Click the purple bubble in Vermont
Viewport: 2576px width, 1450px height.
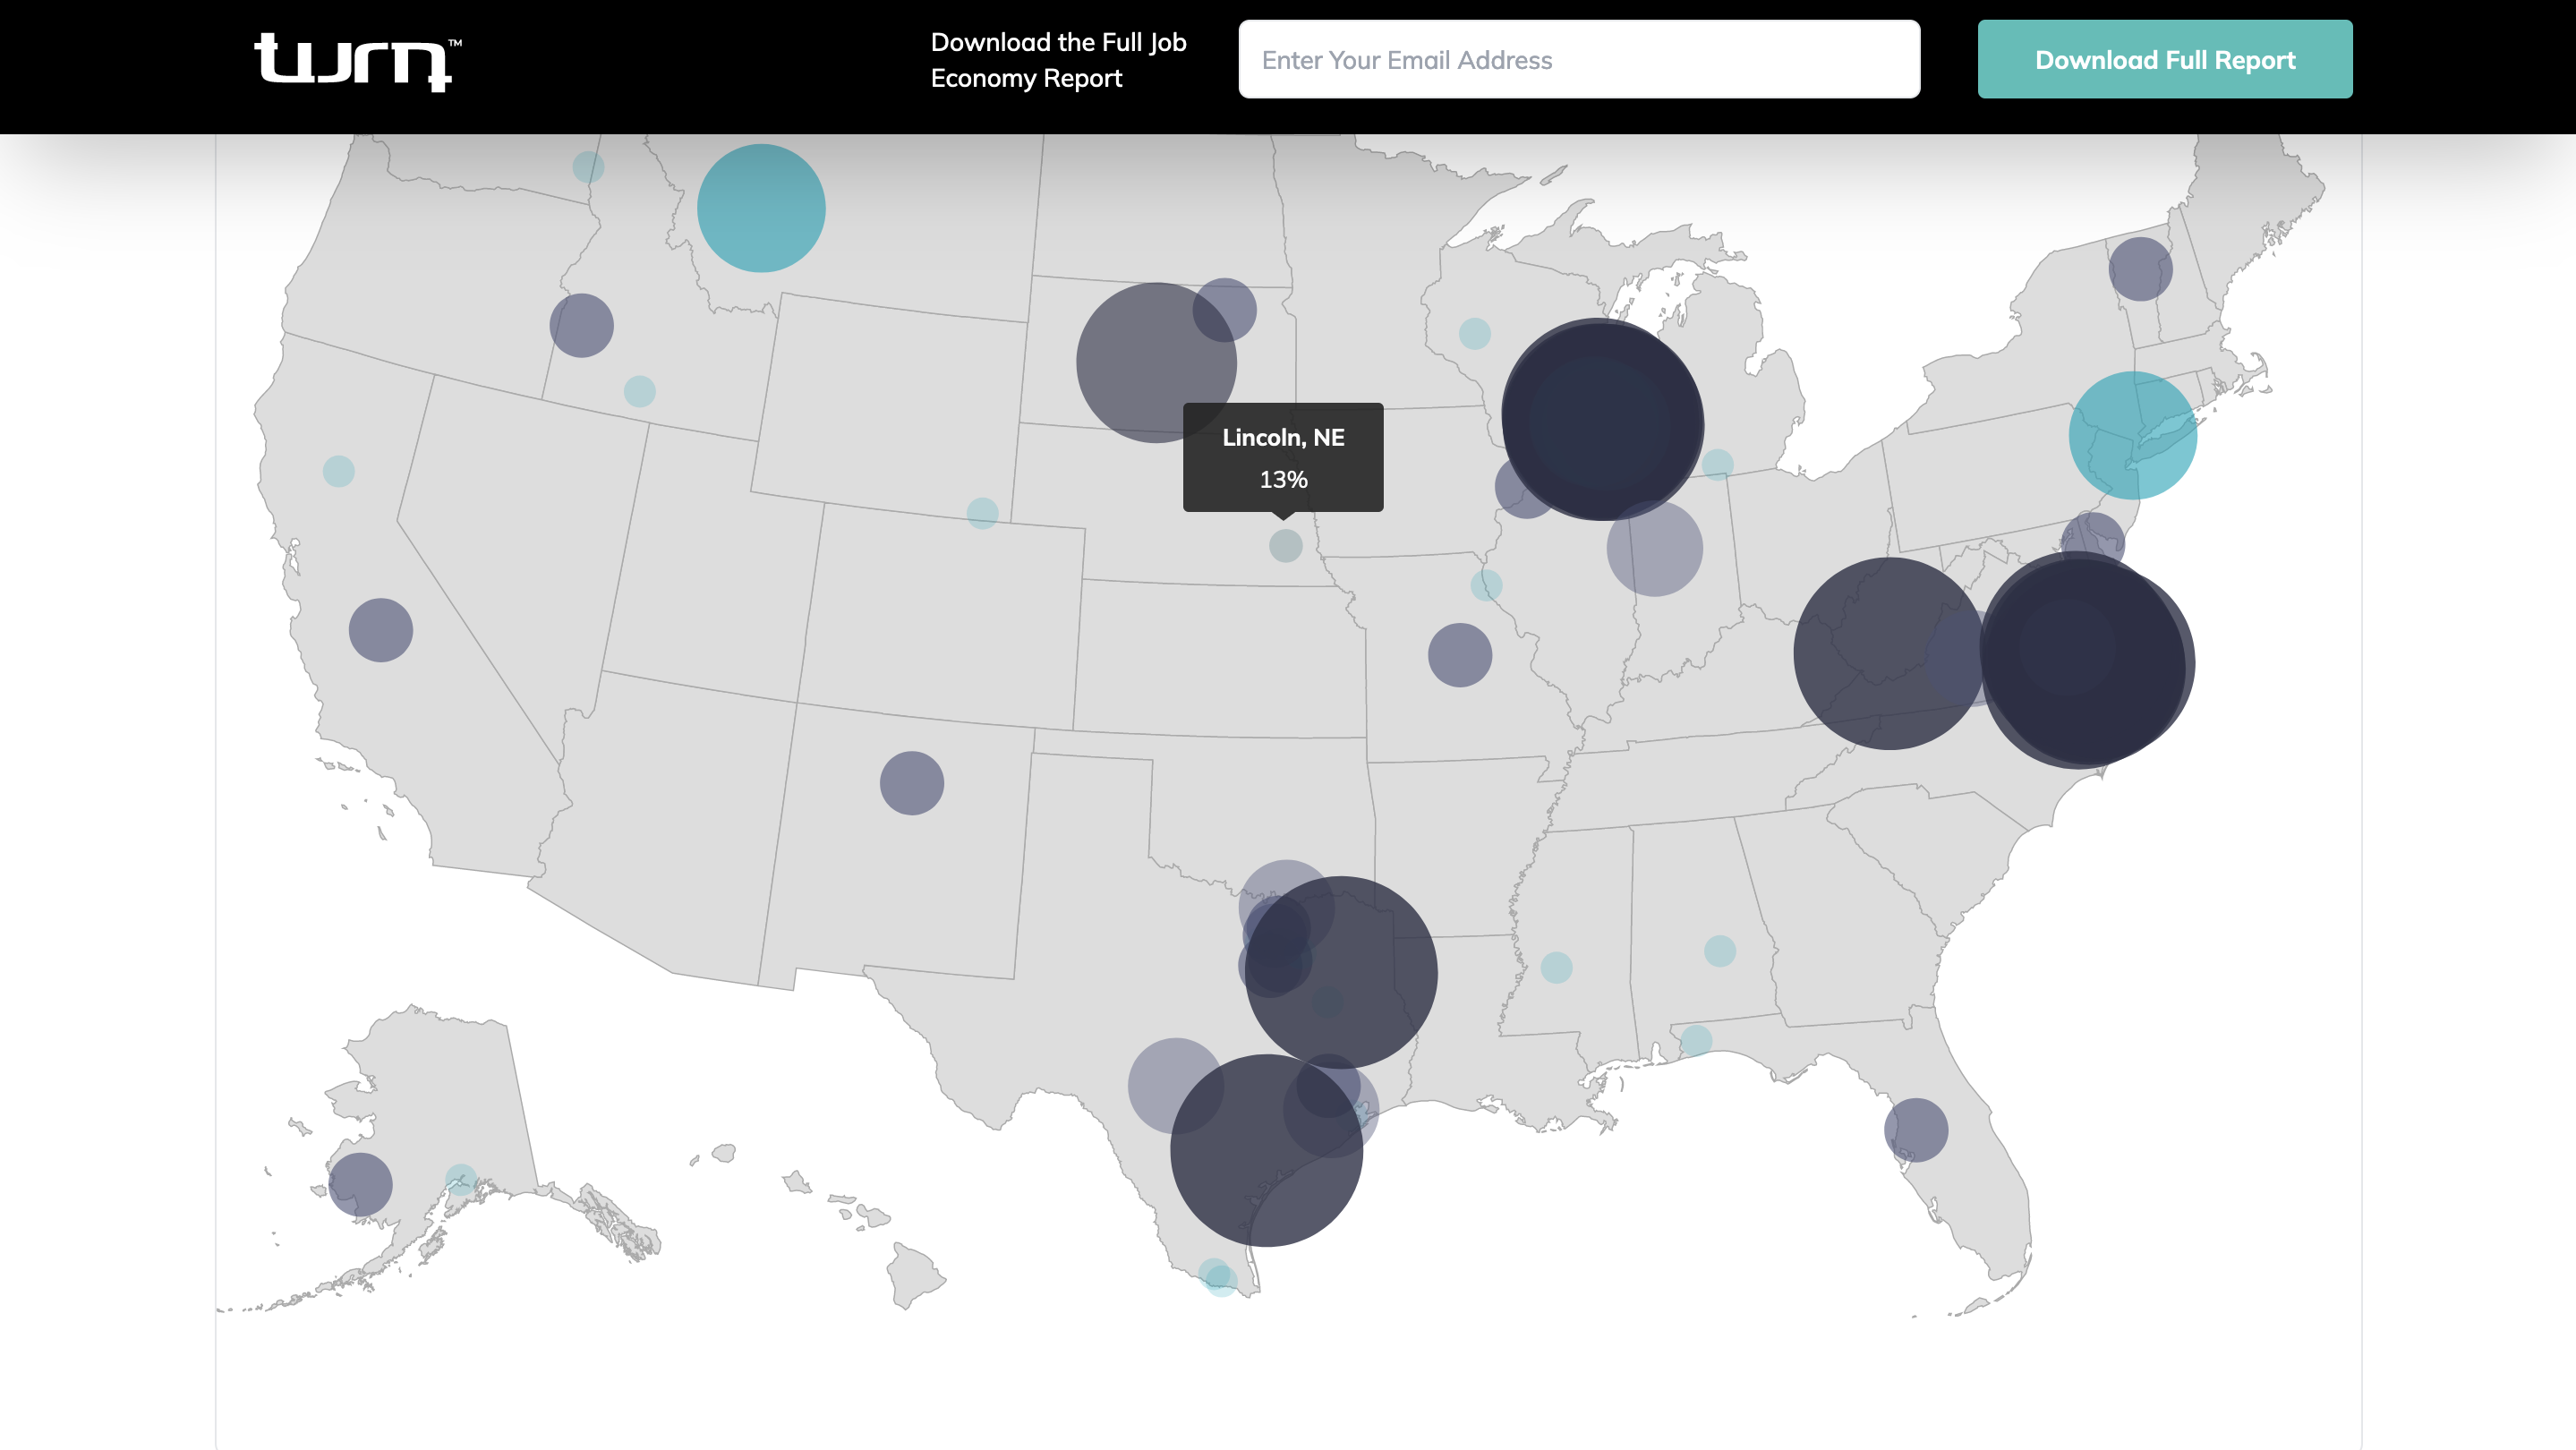[x=2140, y=269]
